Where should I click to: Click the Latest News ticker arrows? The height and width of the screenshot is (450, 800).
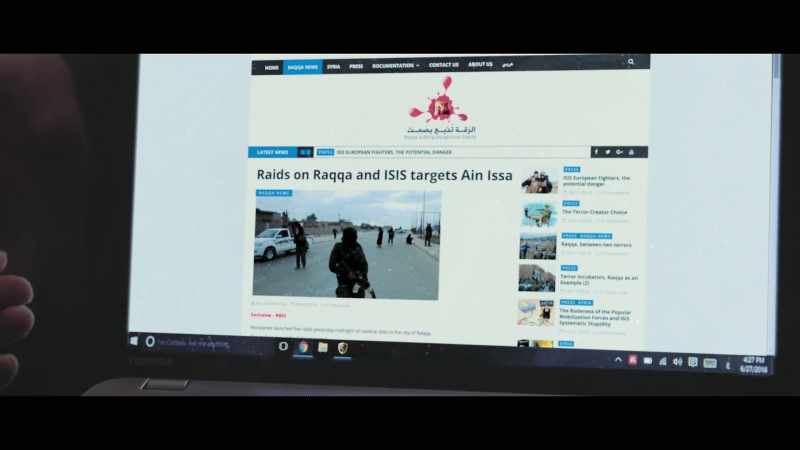click(x=305, y=152)
